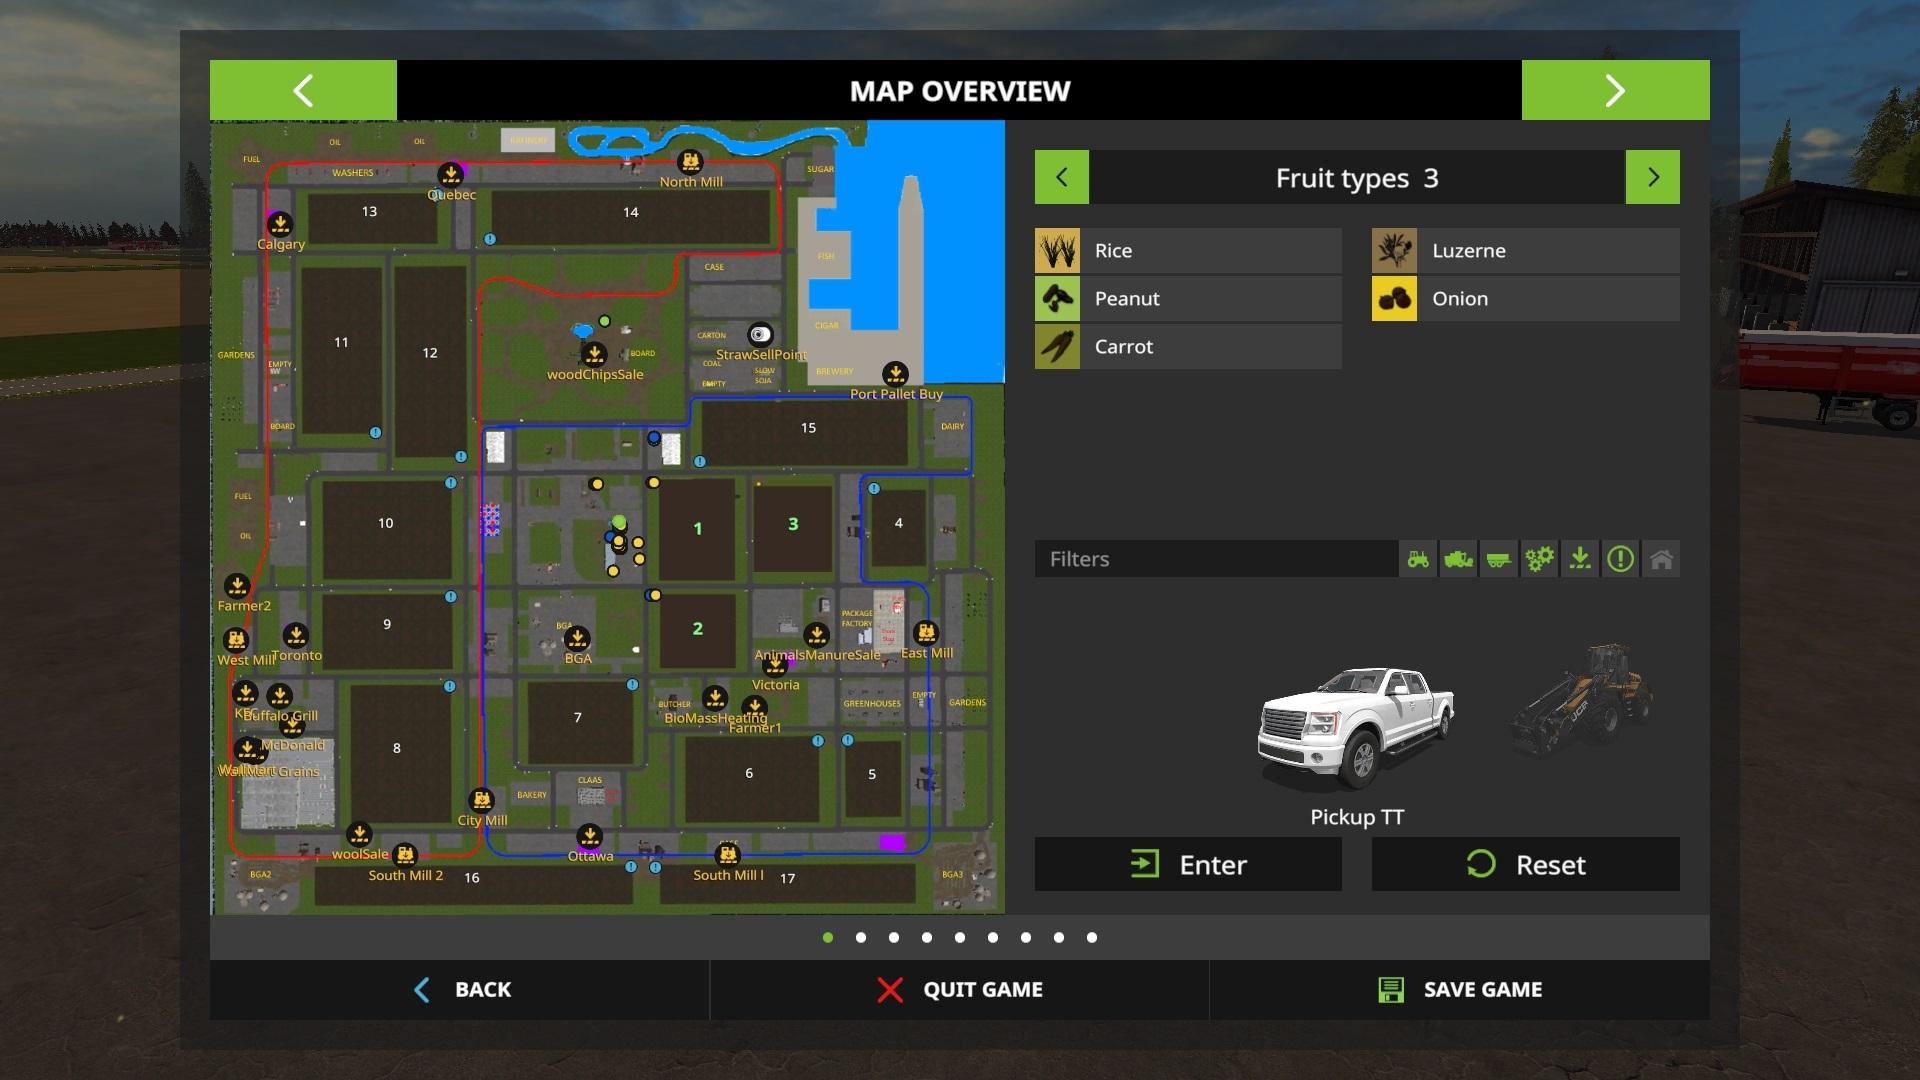Click the Reset vehicle button
Screen dimensions: 1920x1080
[1525, 864]
